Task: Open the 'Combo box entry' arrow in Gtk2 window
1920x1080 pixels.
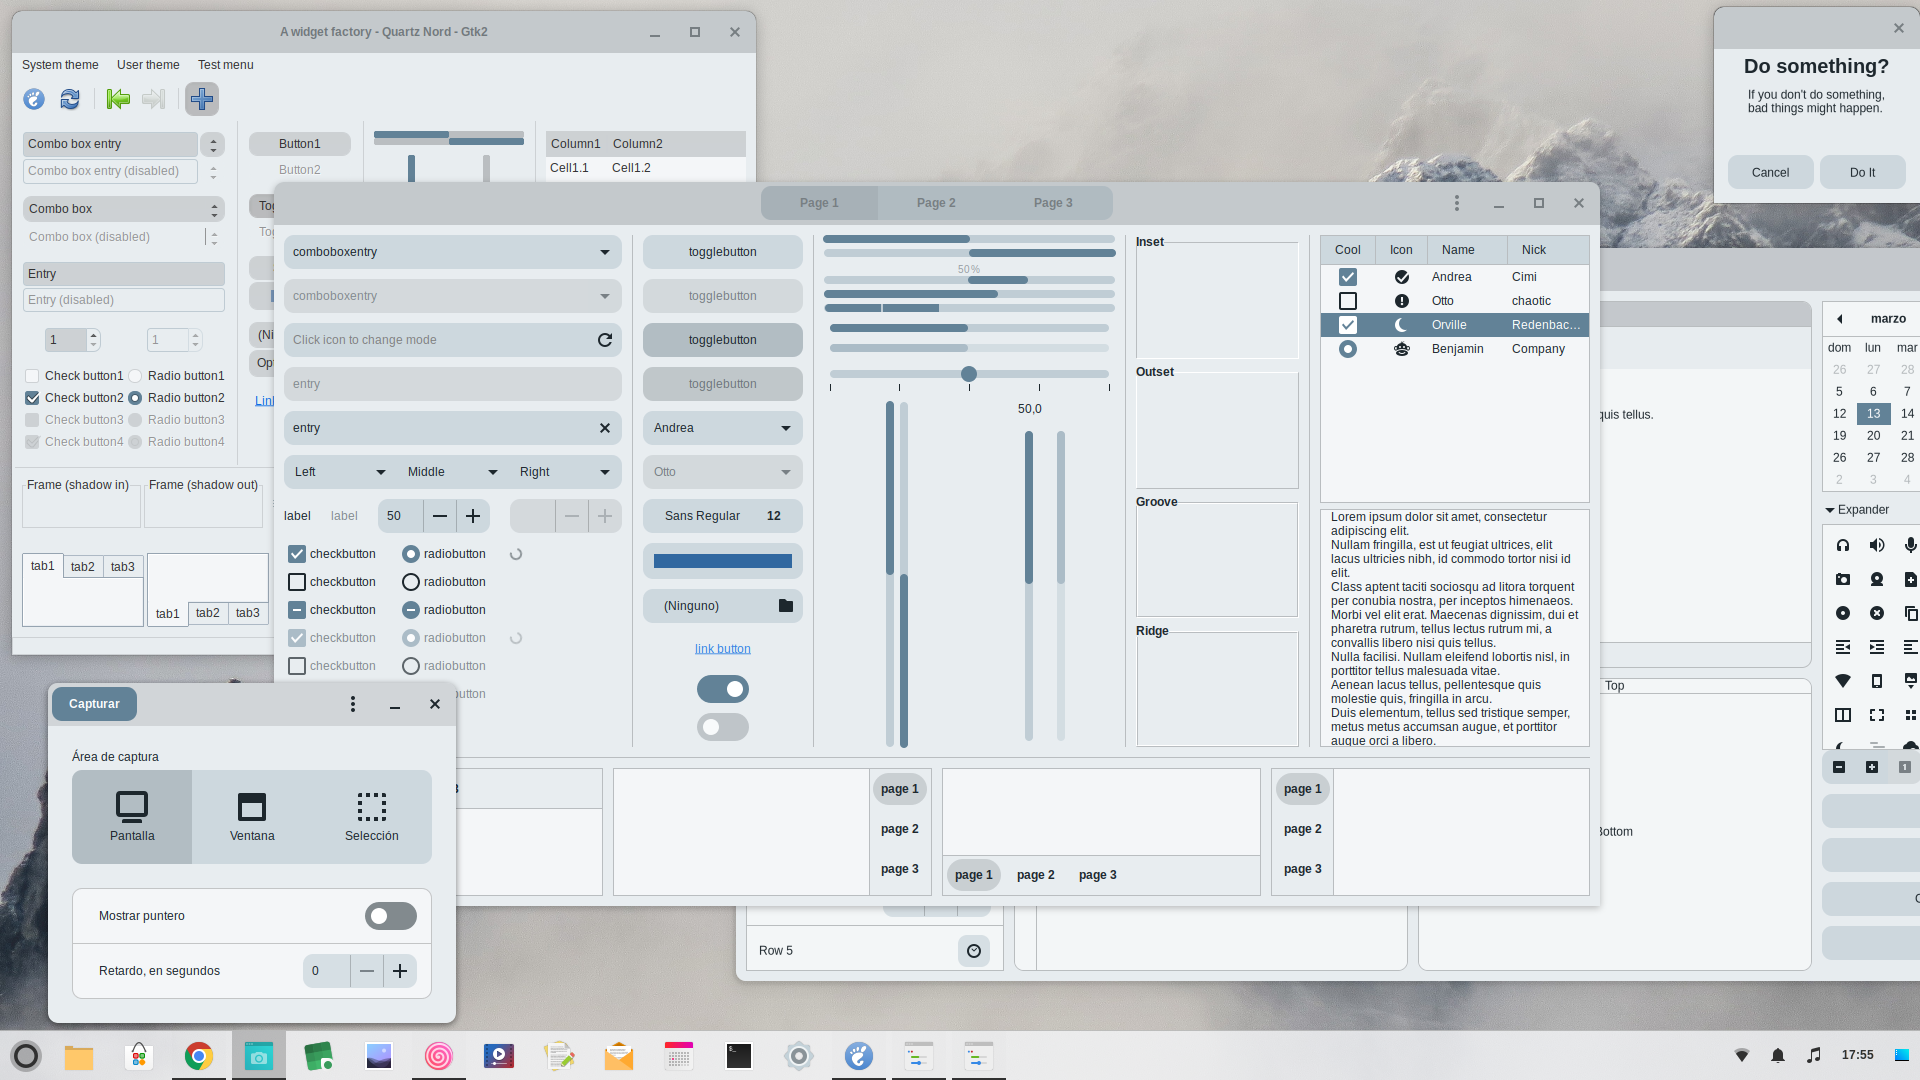Action: pyautogui.click(x=213, y=145)
